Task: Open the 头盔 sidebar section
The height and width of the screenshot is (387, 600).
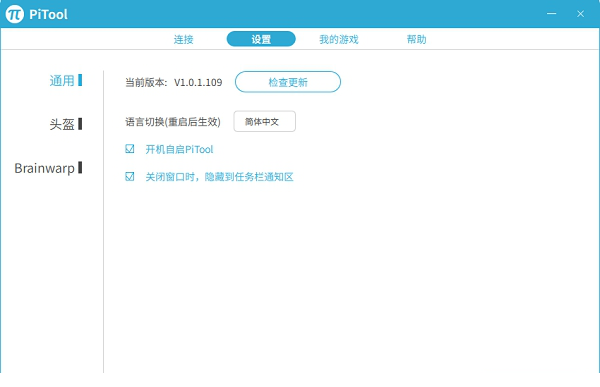Action: (65, 124)
